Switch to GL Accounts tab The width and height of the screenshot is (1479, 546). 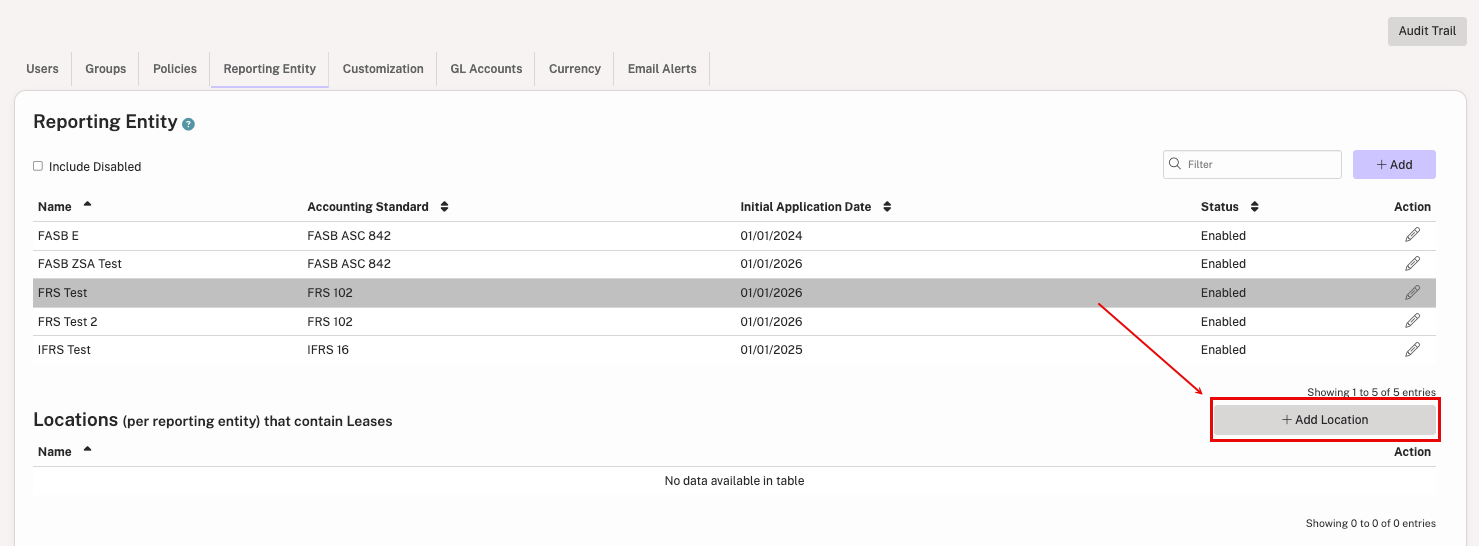(x=486, y=69)
